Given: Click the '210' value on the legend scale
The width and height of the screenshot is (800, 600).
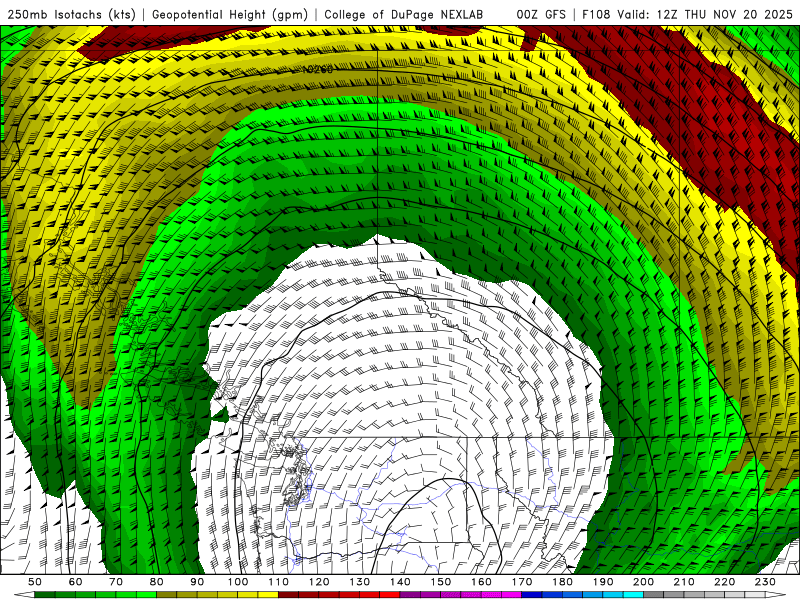Looking at the screenshot, I should click(684, 582).
